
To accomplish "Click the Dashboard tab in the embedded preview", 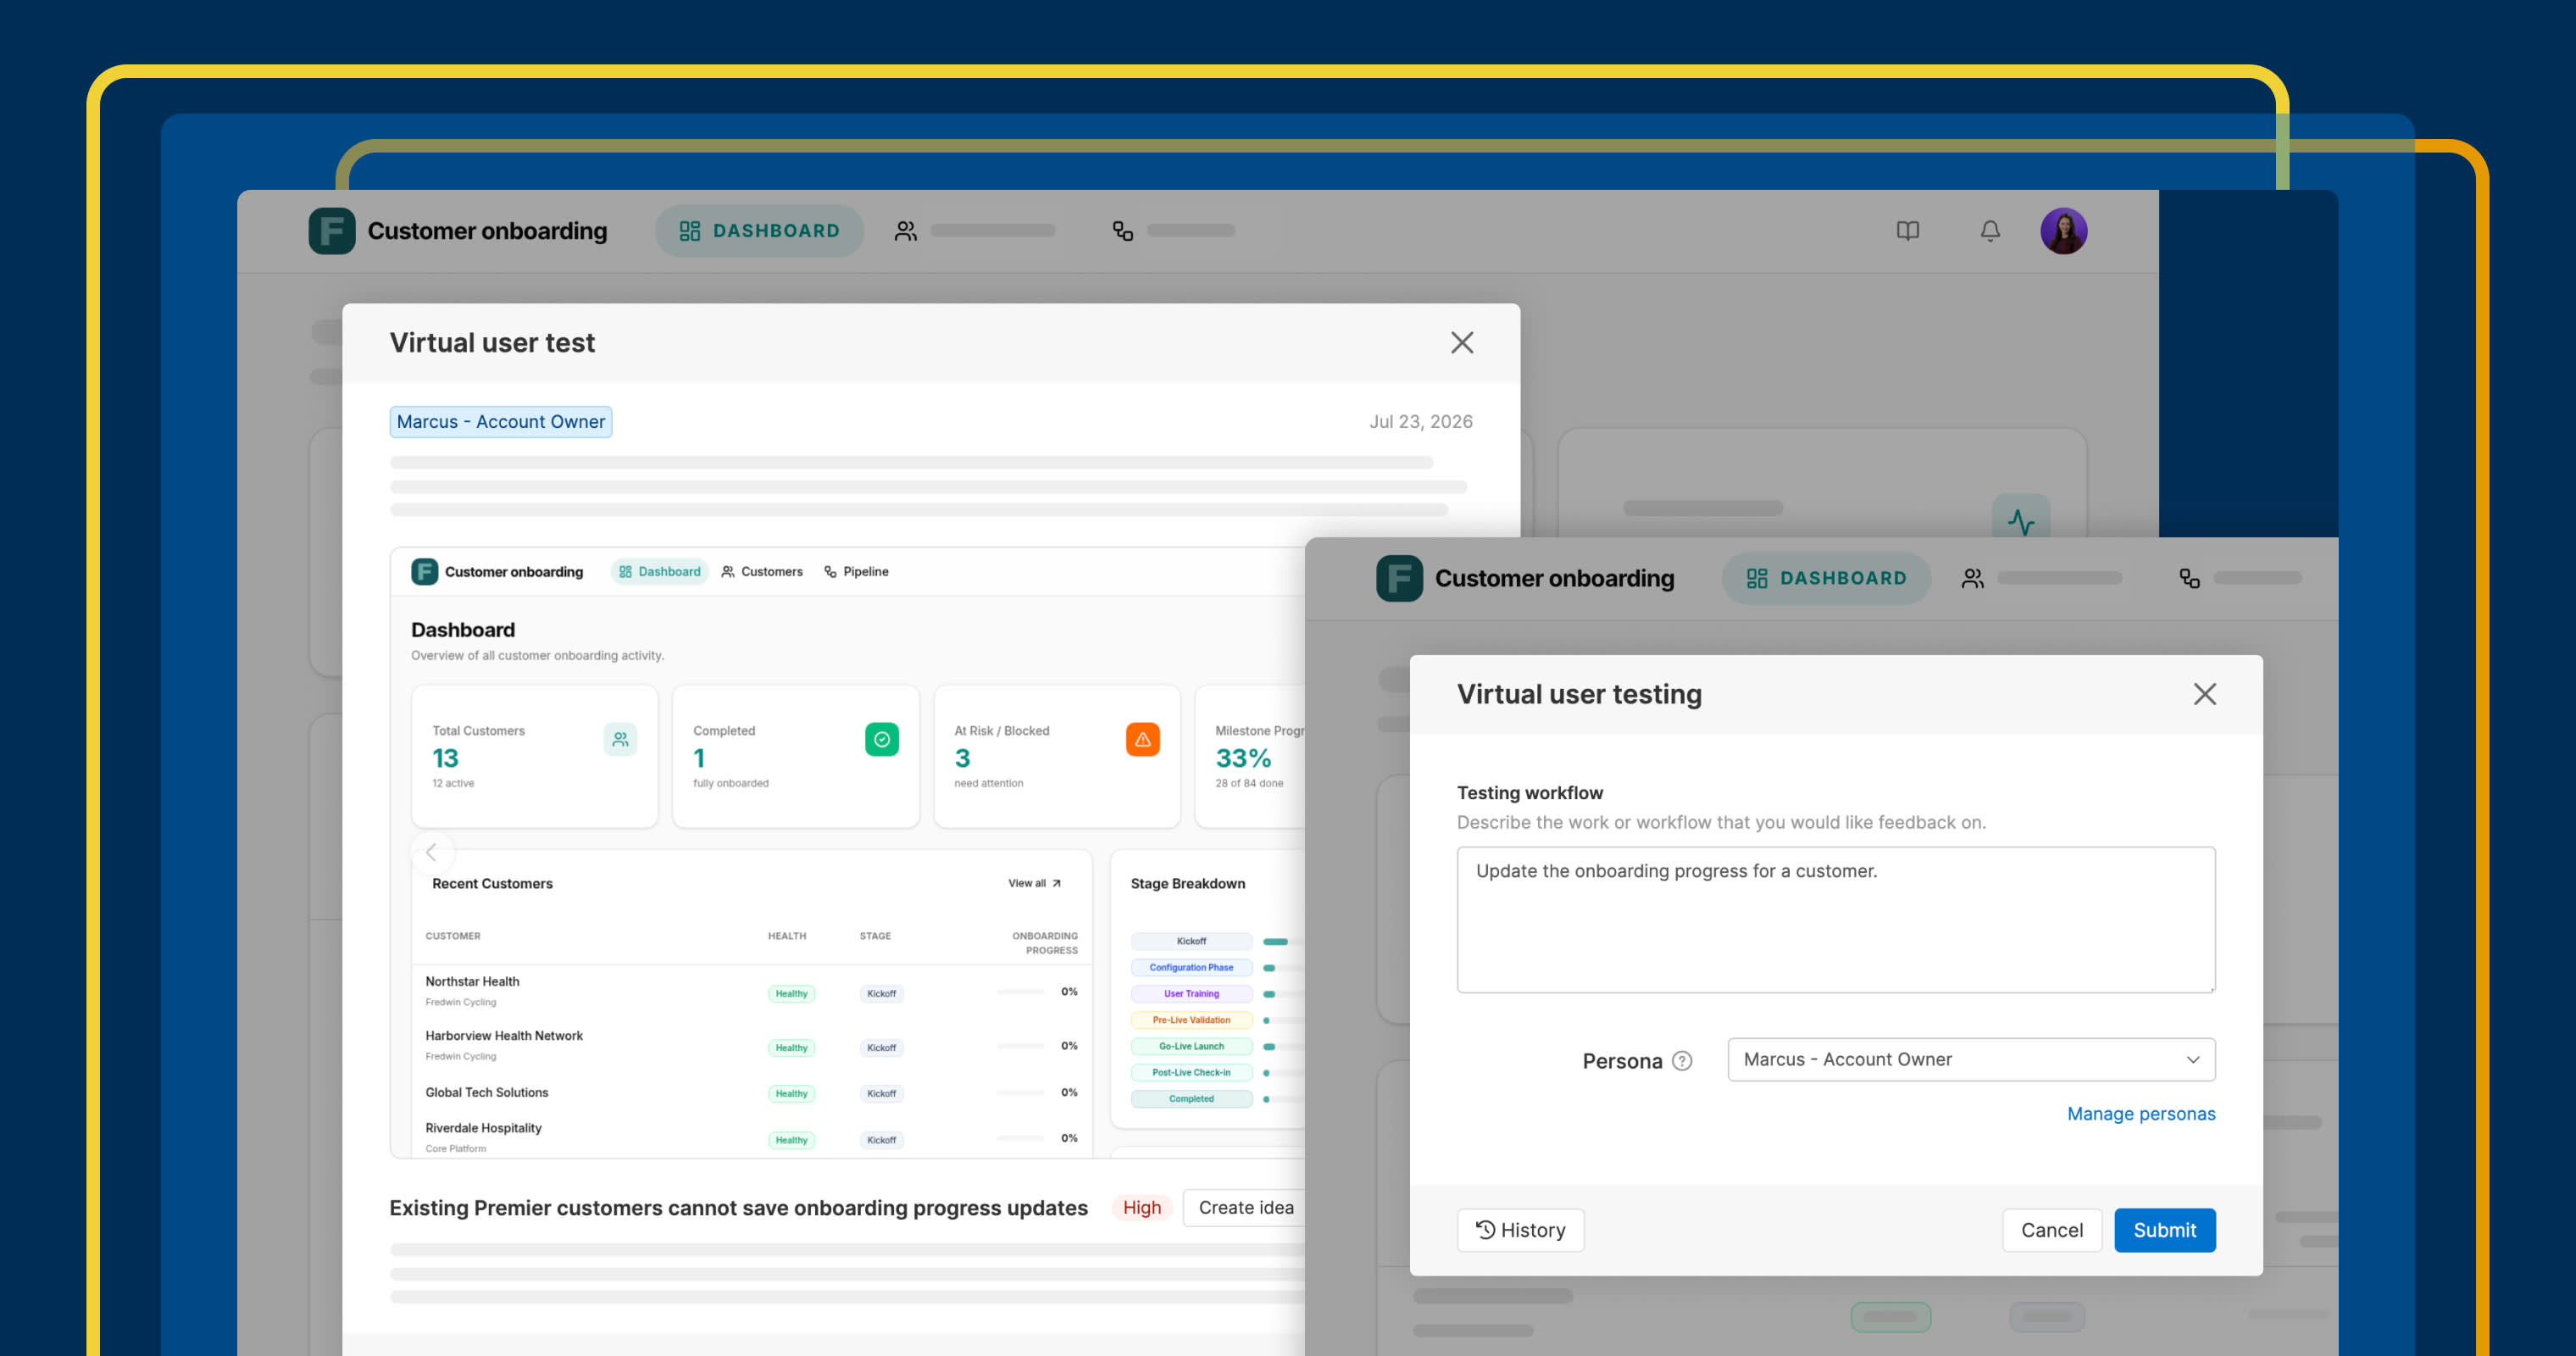I will click(x=660, y=572).
